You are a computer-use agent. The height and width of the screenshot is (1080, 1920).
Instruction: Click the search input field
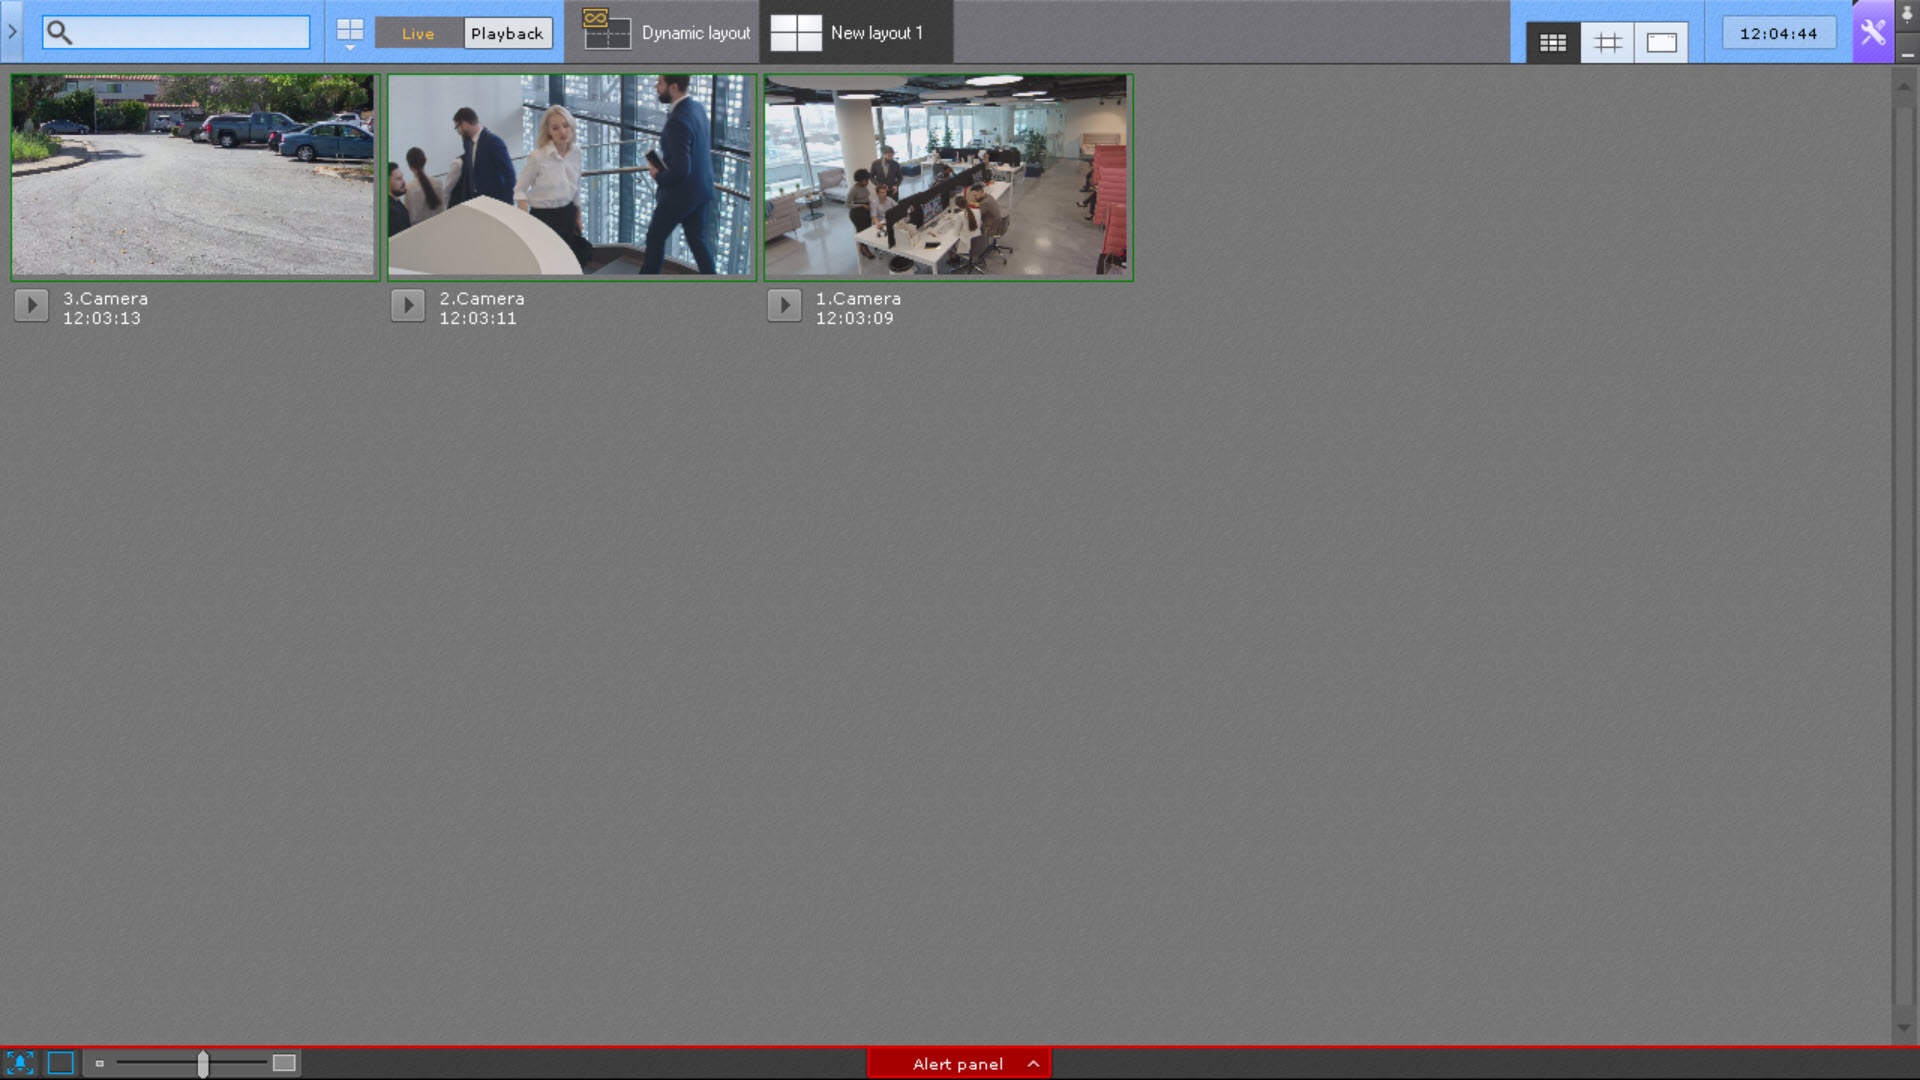[190, 33]
